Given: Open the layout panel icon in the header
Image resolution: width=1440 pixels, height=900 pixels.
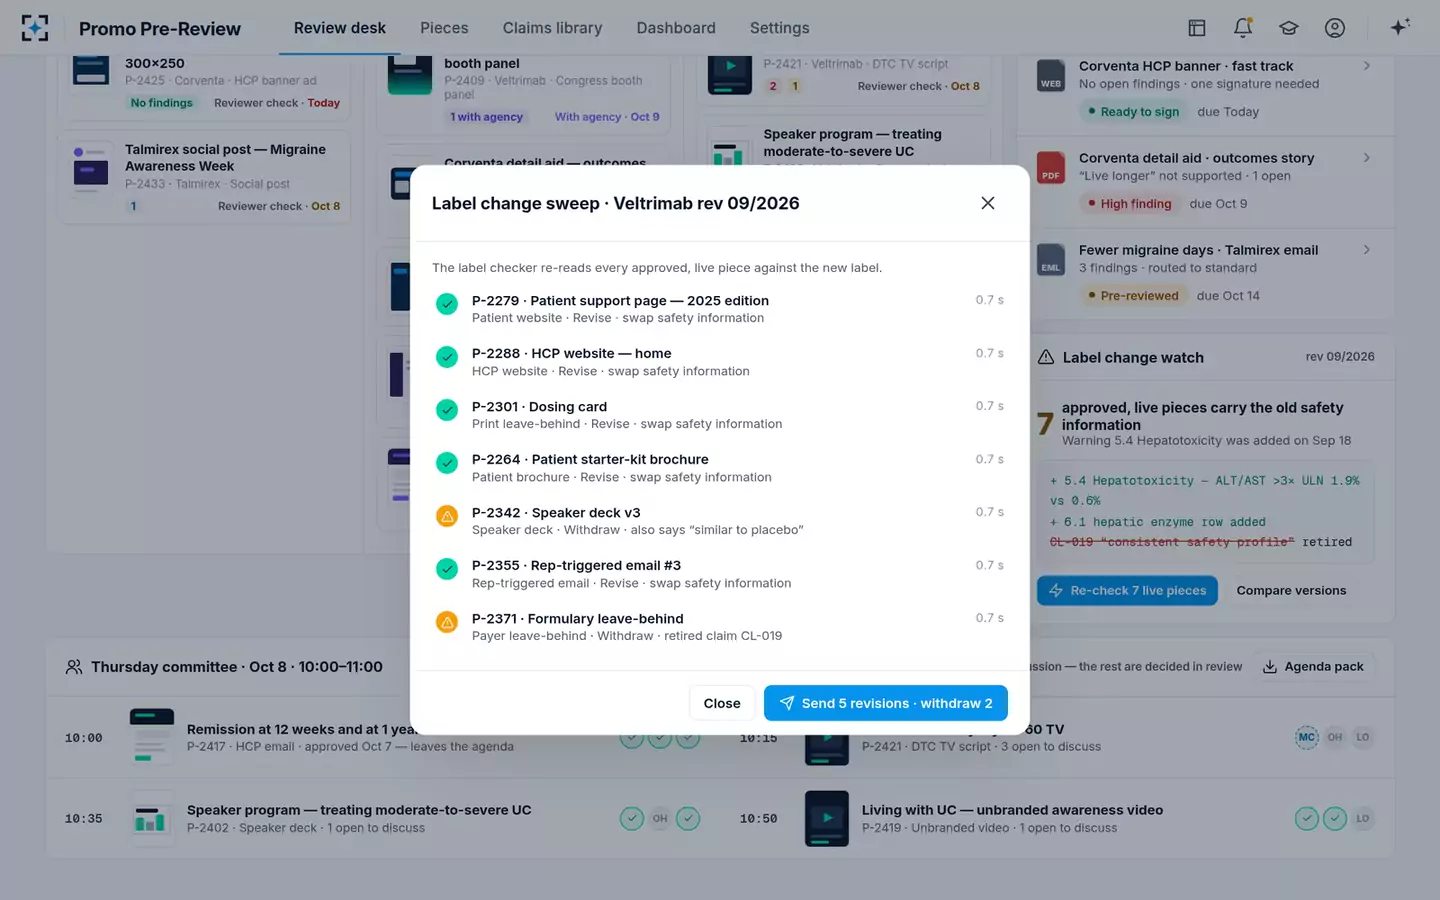Looking at the screenshot, I should coord(1197,28).
